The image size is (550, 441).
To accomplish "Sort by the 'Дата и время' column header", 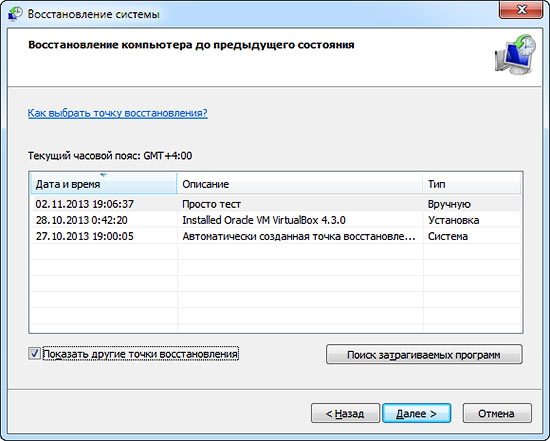I will click(x=104, y=184).
